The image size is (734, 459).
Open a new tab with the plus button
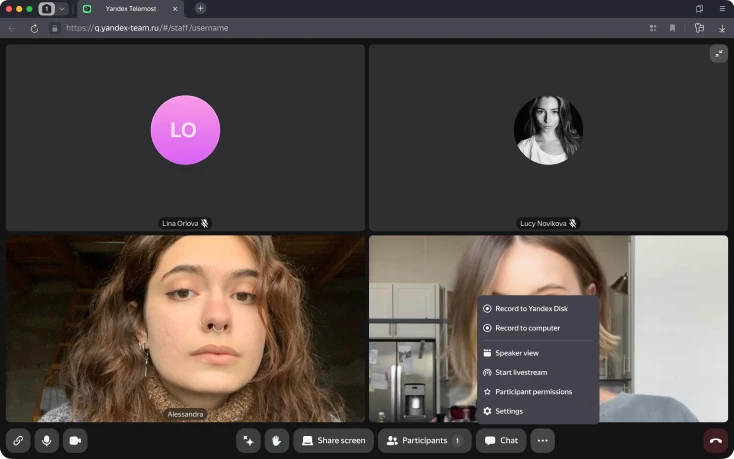[x=200, y=8]
